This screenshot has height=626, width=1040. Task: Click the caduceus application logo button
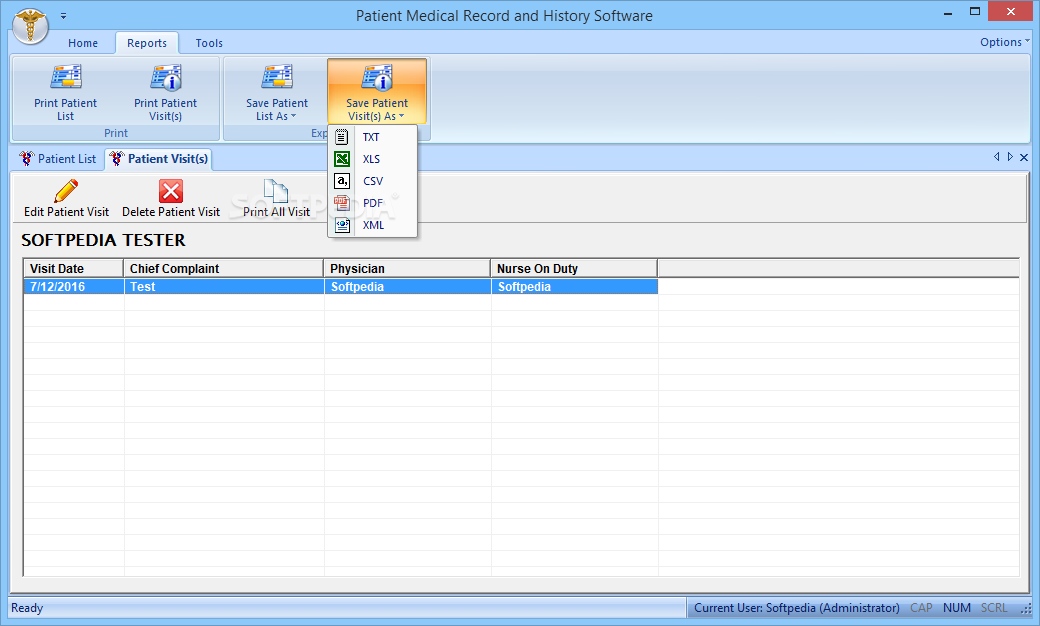pos(31,27)
